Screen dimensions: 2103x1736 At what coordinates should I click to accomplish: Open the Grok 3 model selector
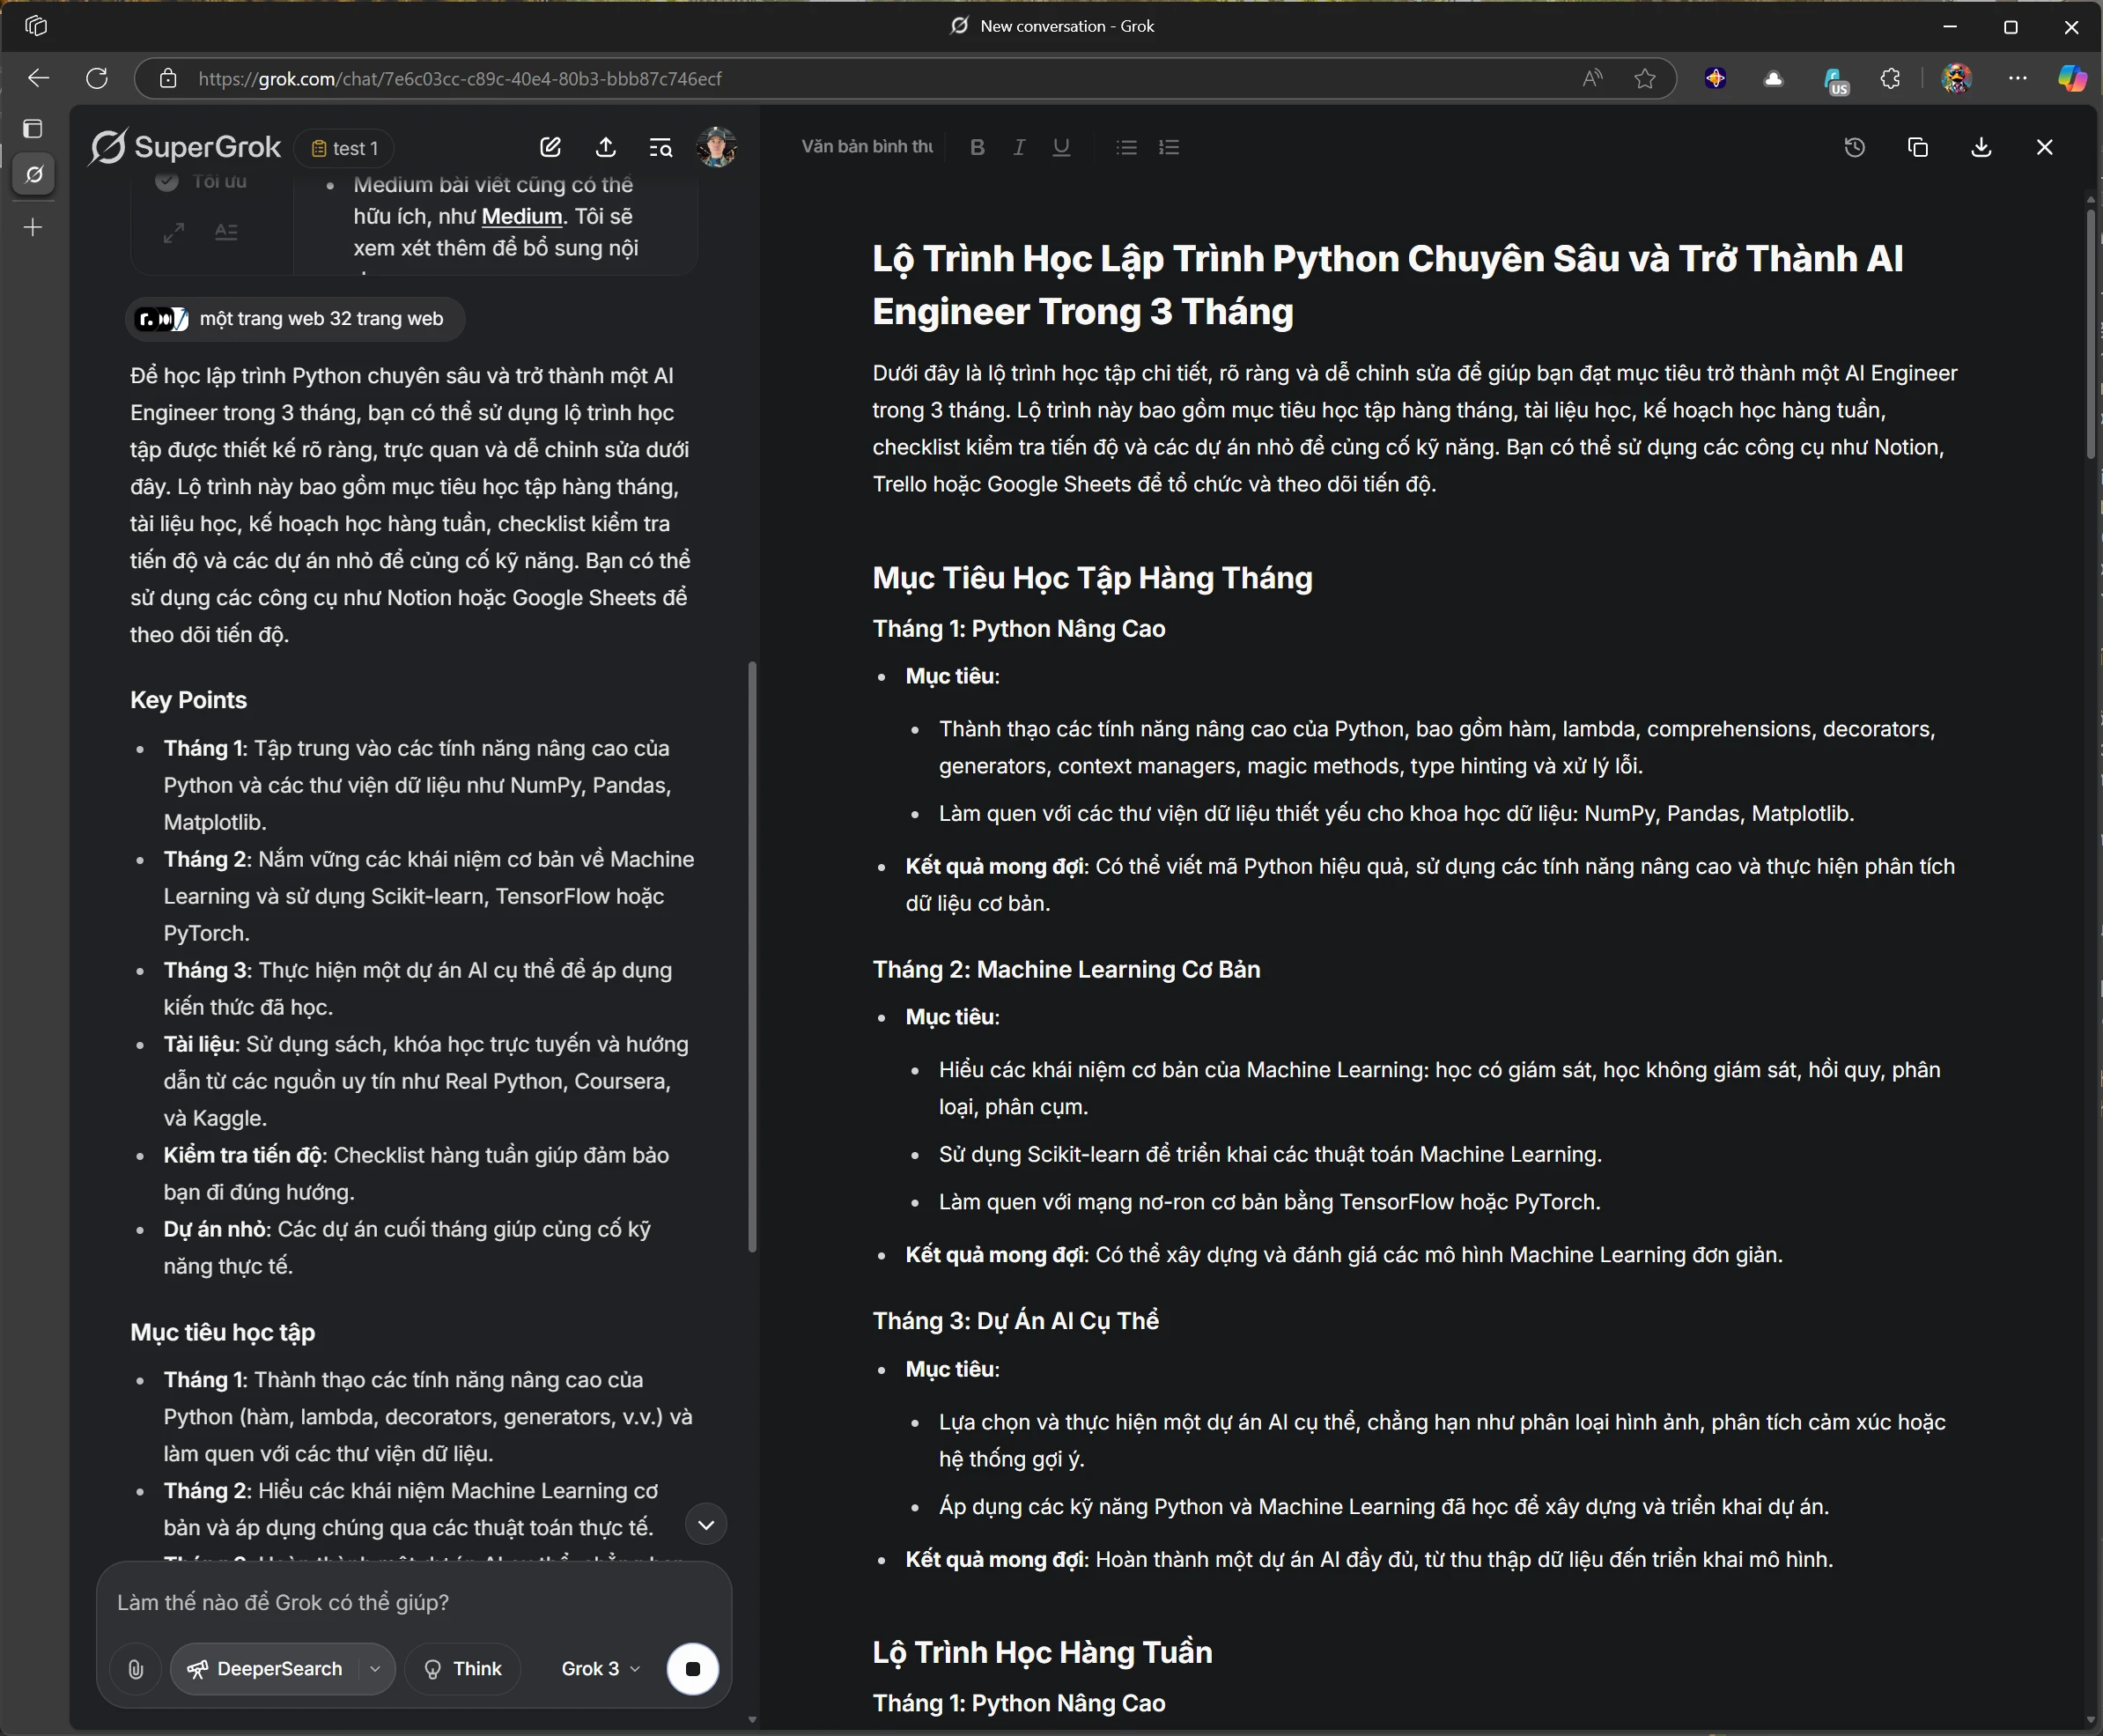pyautogui.click(x=600, y=1669)
